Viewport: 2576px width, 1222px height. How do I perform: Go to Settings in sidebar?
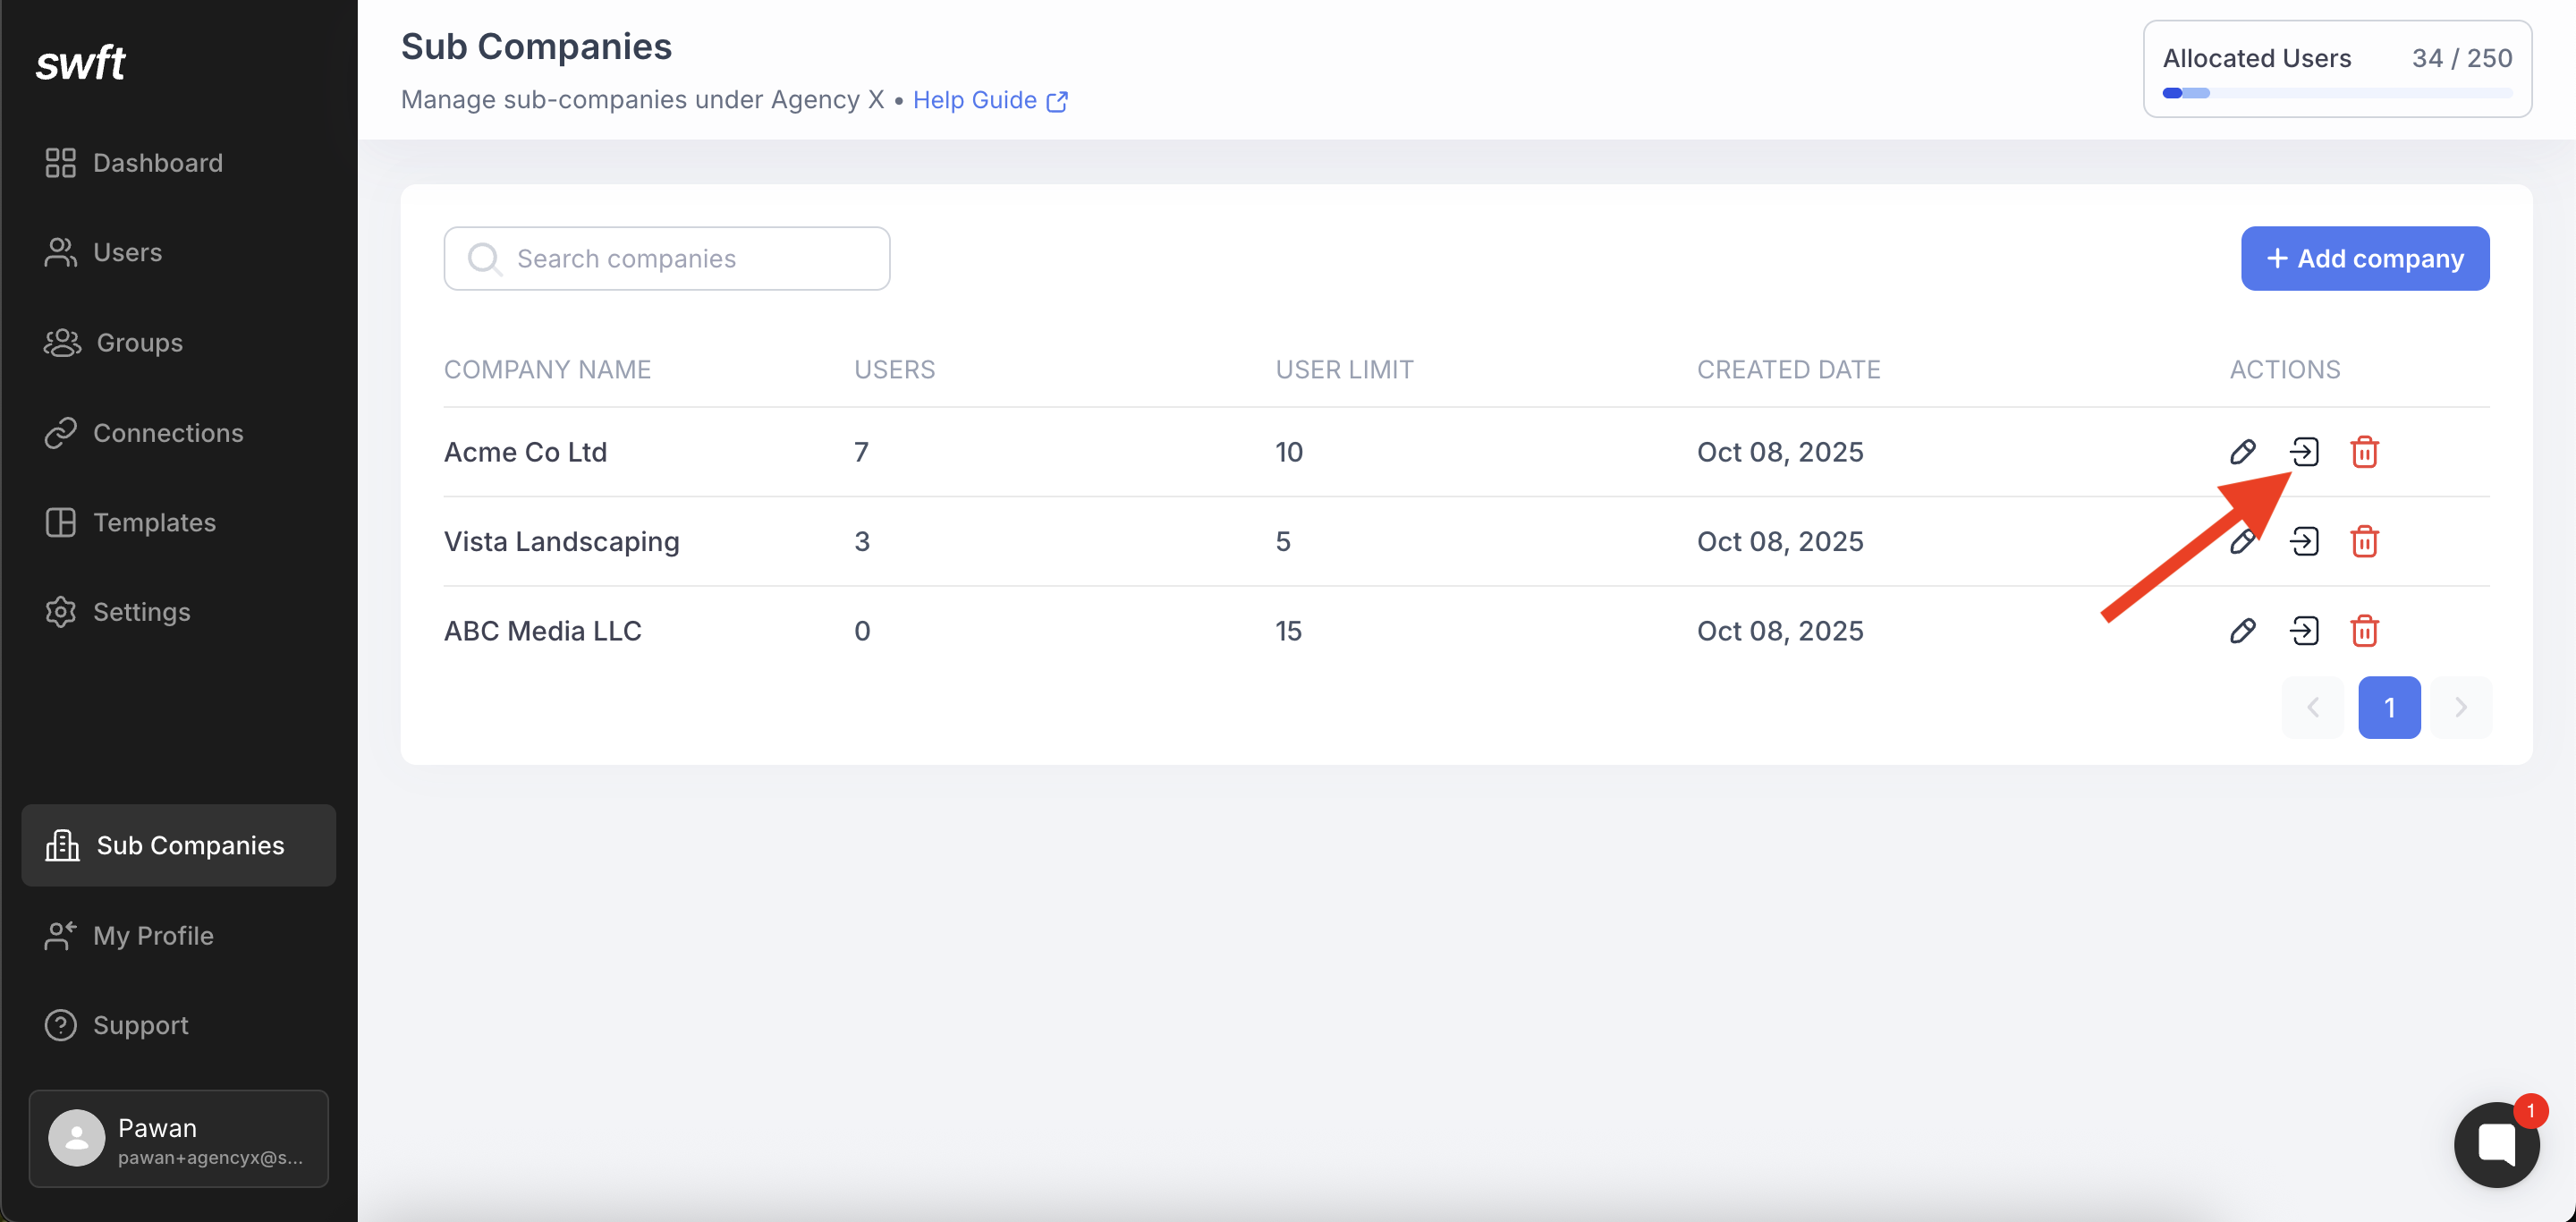(141, 612)
